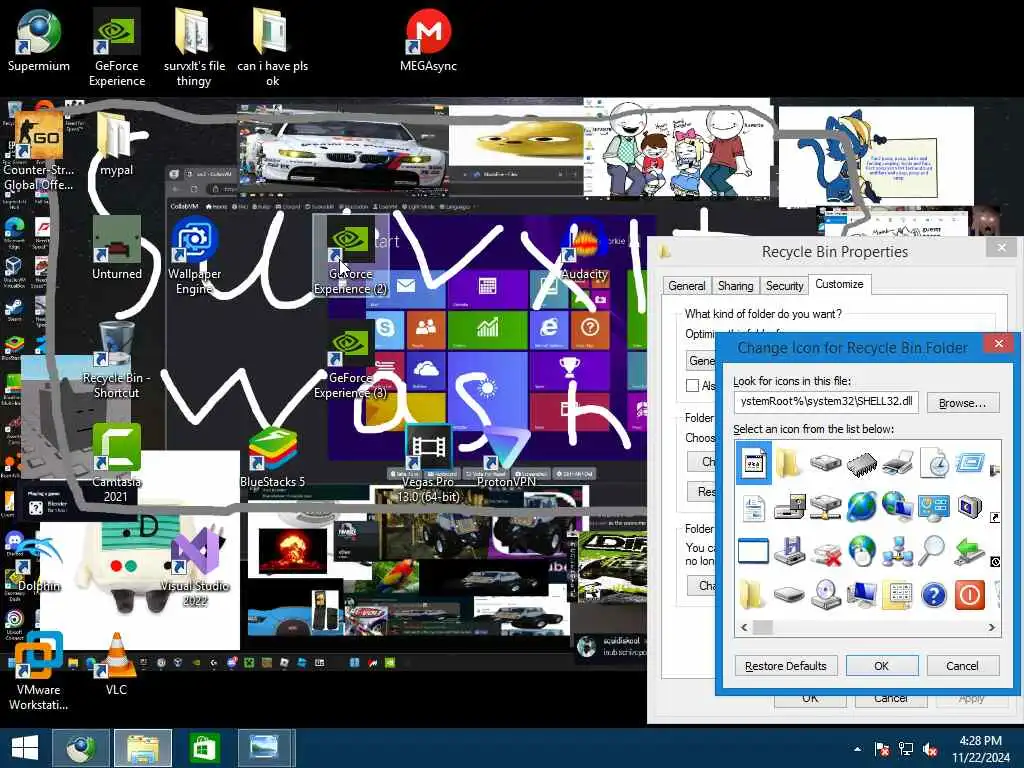This screenshot has width=1024, height=768.
Task: Launch the Counter-Strike Global Offensive shortcut
Action: point(39,152)
